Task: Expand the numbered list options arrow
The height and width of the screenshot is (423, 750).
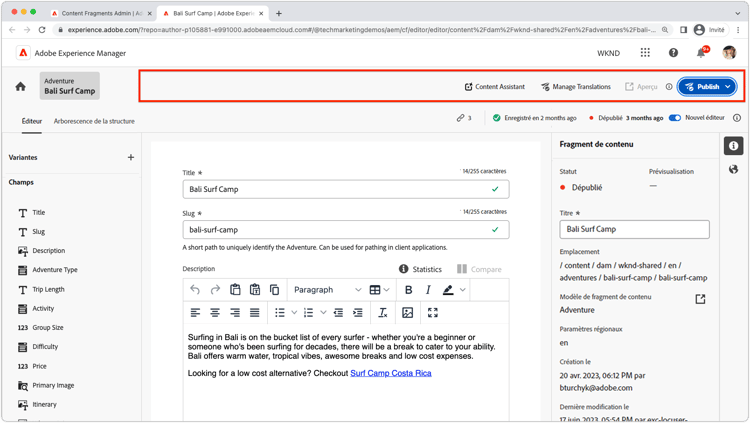Action: tap(323, 312)
